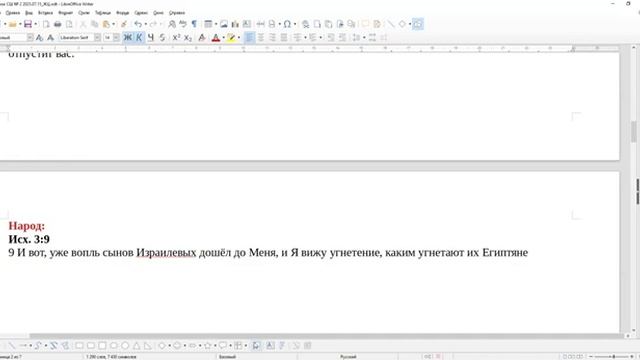This screenshot has width=640, height=360.
Task: Open the Вставка menu
Action: pyautogui.click(x=45, y=13)
